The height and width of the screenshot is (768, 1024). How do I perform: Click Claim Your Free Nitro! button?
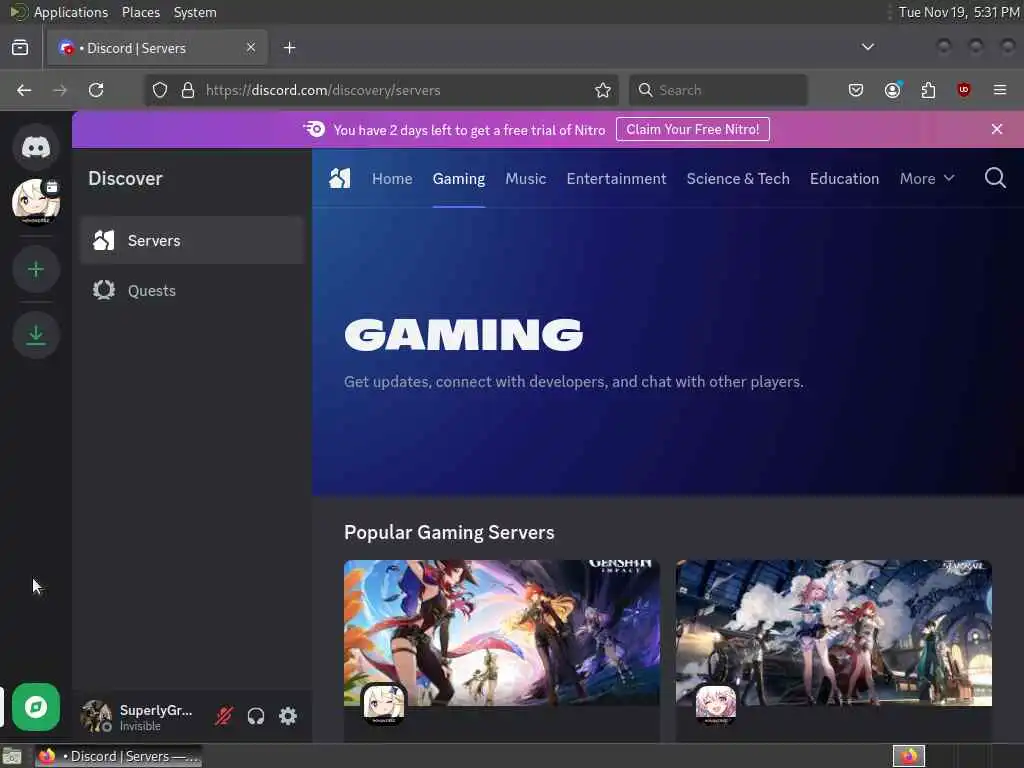692,129
